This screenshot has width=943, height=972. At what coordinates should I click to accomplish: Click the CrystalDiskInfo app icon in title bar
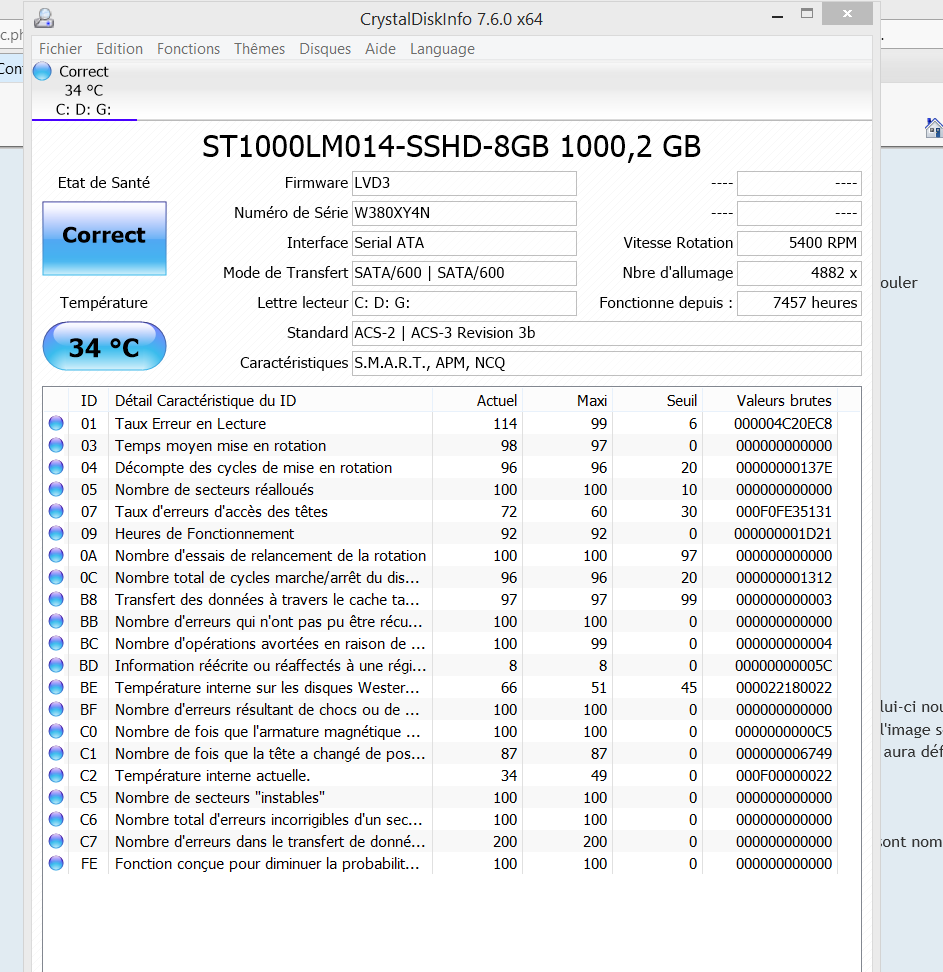[44, 18]
